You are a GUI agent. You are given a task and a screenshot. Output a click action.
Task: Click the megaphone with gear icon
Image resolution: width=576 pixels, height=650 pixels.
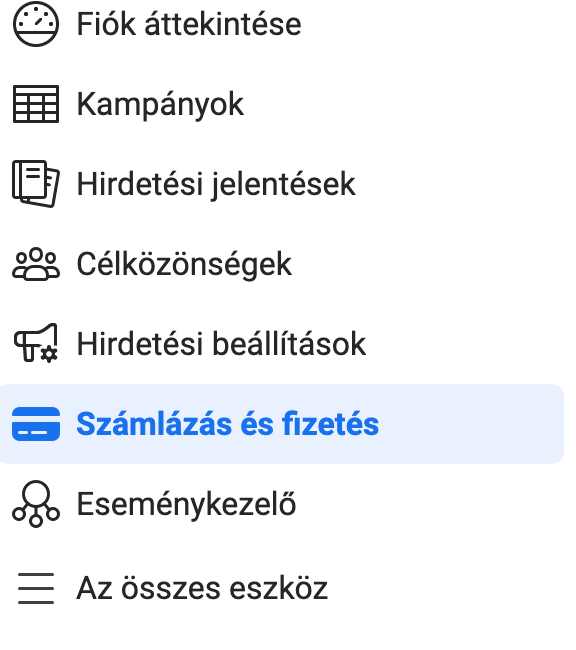click(36, 343)
